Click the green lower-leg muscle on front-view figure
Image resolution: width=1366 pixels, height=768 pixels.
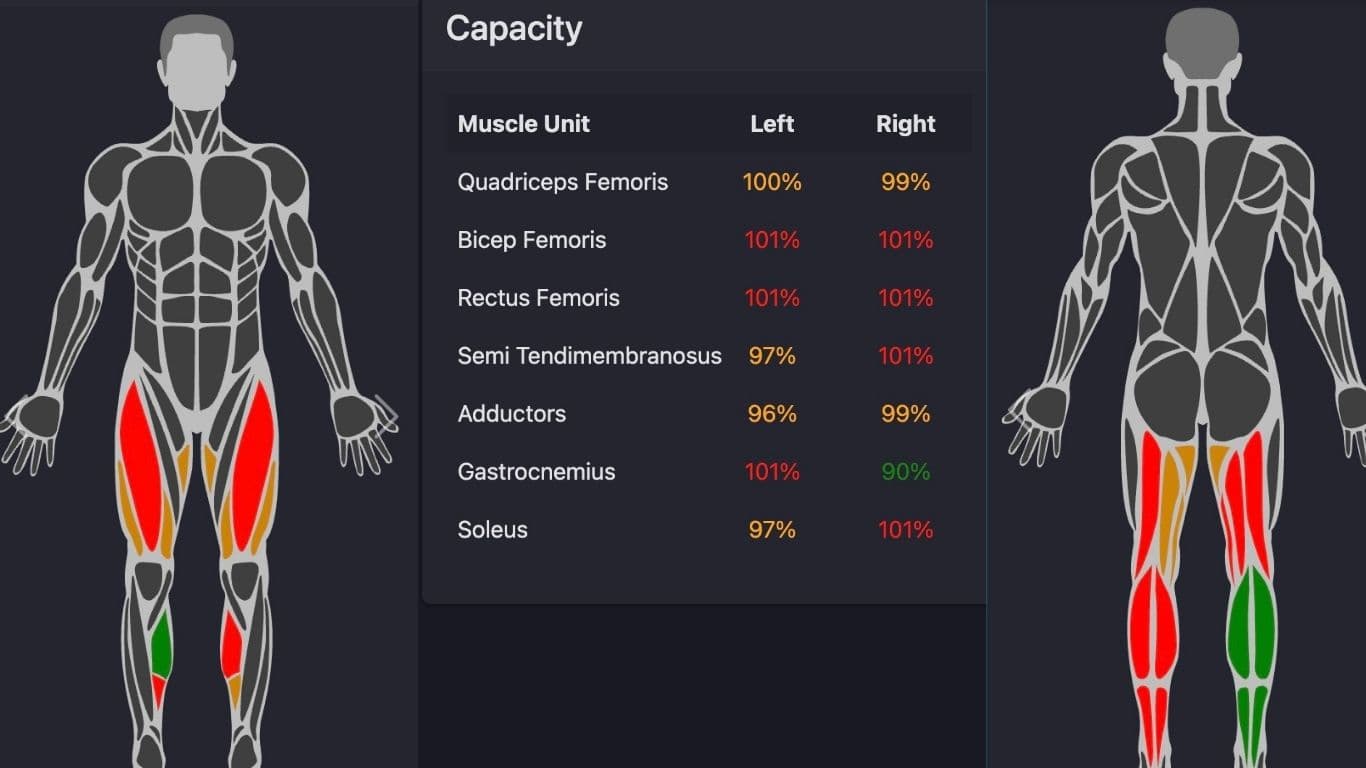click(x=160, y=645)
